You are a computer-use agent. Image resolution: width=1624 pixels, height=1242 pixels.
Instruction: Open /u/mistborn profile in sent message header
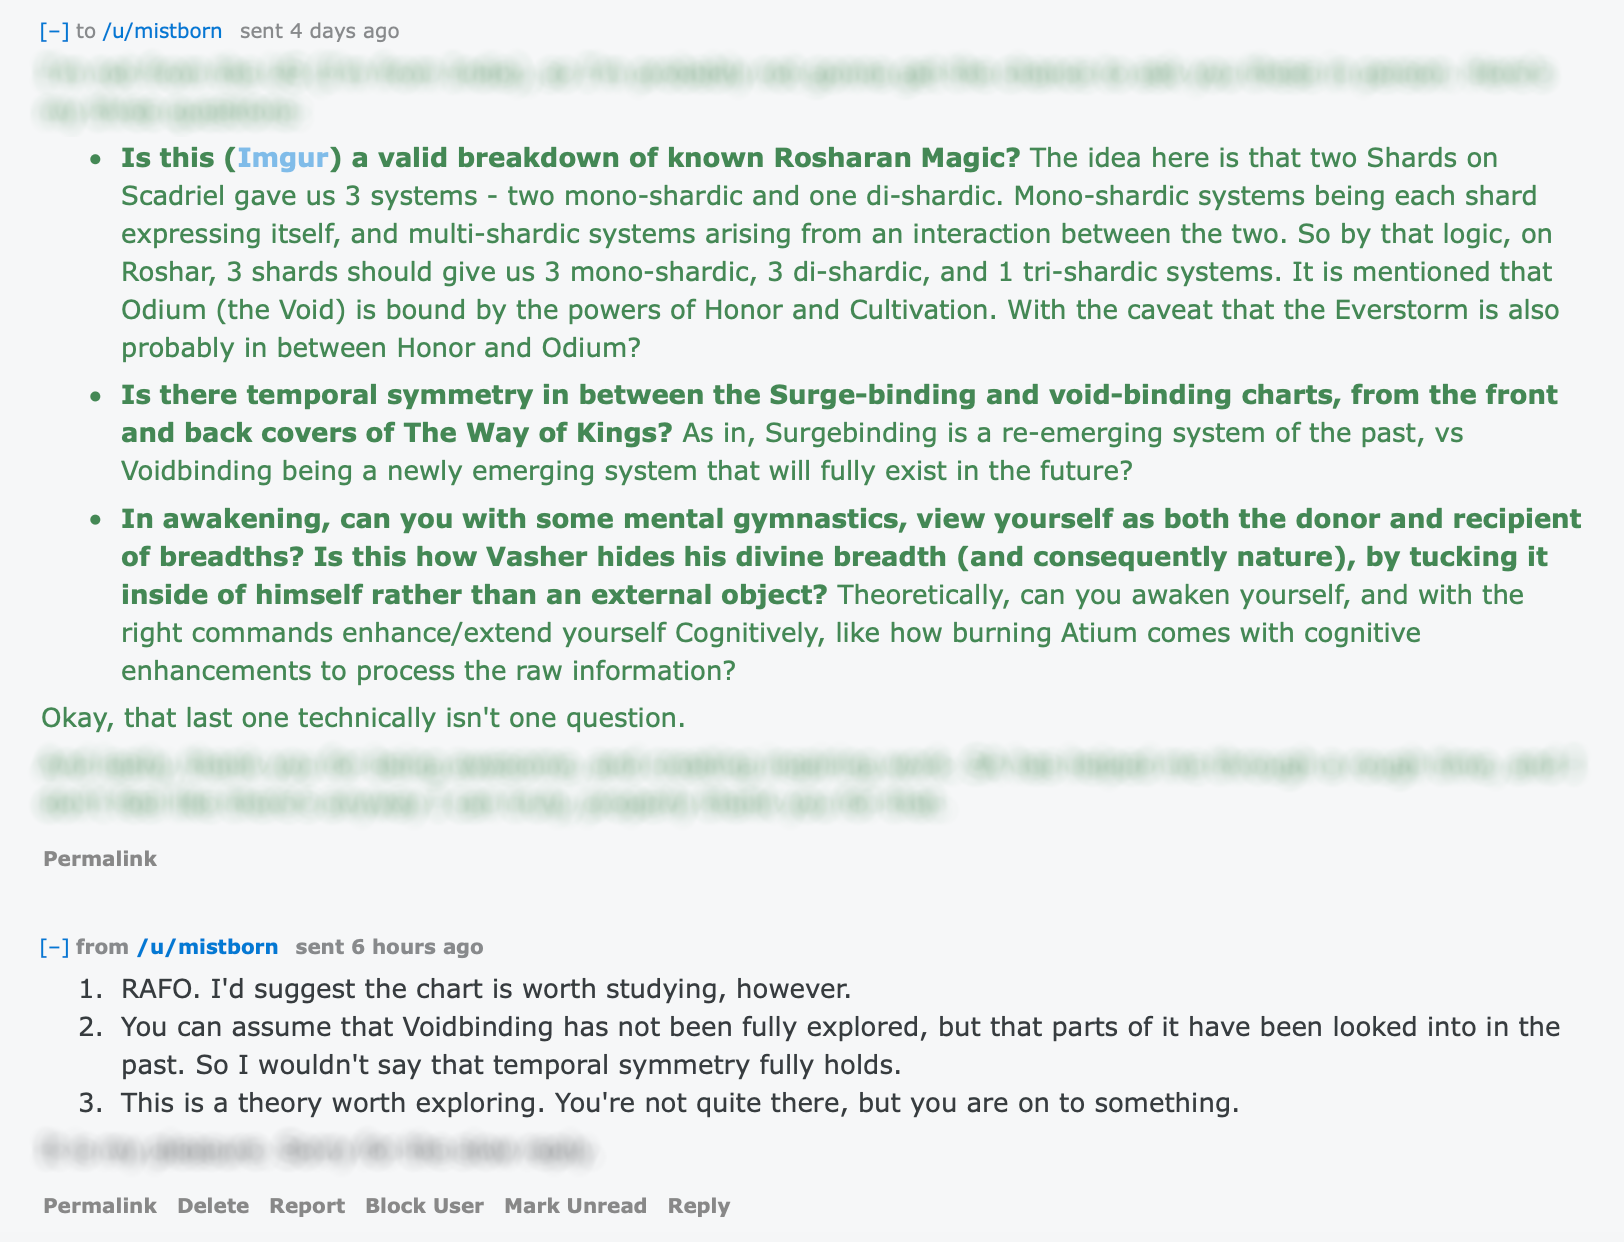[162, 31]
